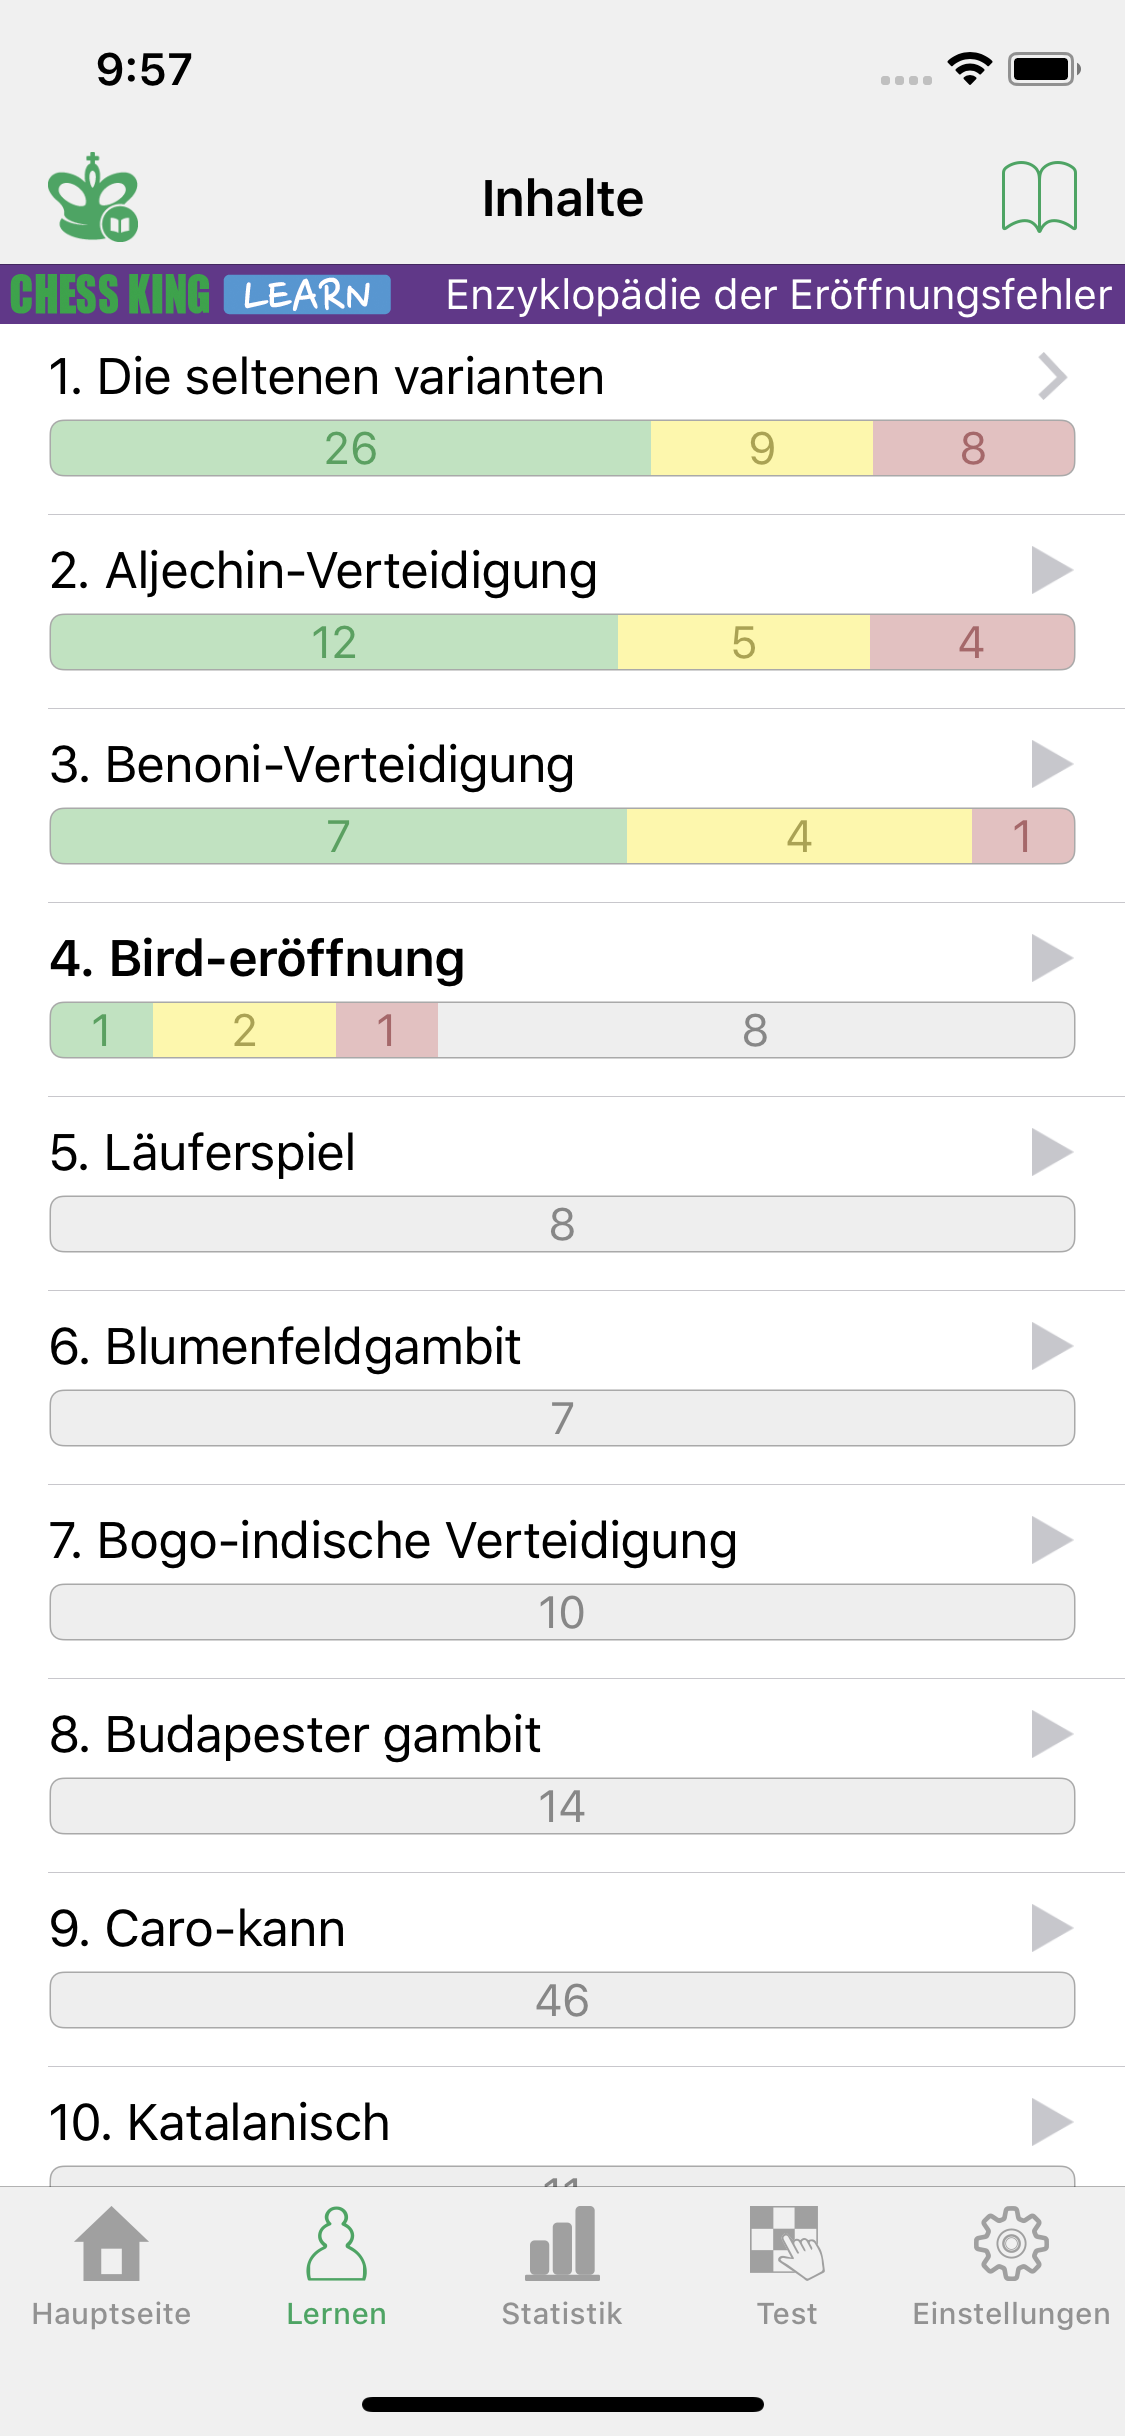Open Bogo-indische Verteidigung chapter
The height and width of the screenshot is (2436, 1125).
click(393, 1540)
